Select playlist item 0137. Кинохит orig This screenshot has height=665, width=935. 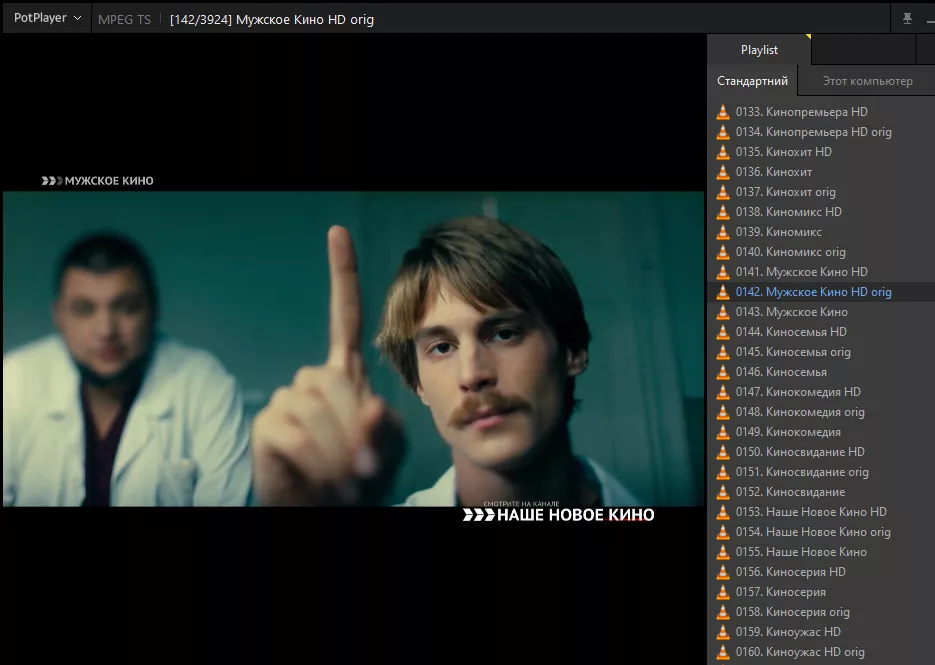pyautogui.click(x=821, y=192)
